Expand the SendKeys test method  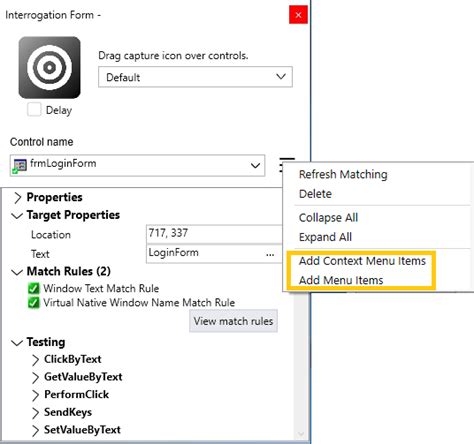35,413
